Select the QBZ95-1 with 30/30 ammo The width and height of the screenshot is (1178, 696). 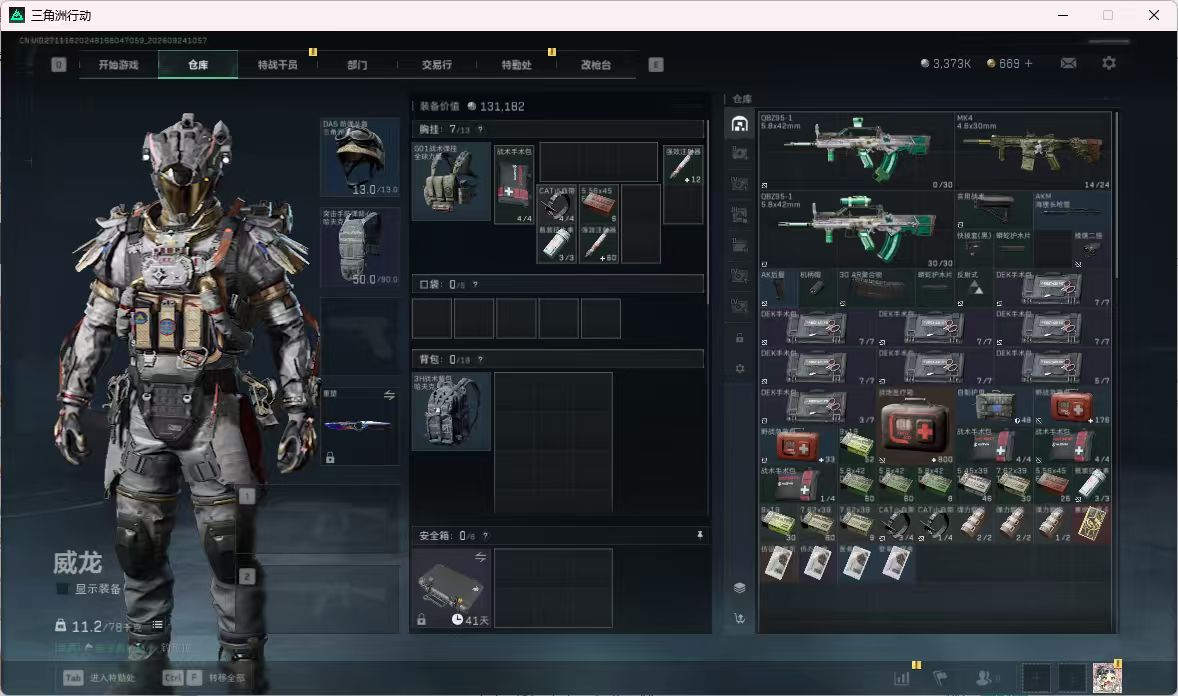[856, 229]
